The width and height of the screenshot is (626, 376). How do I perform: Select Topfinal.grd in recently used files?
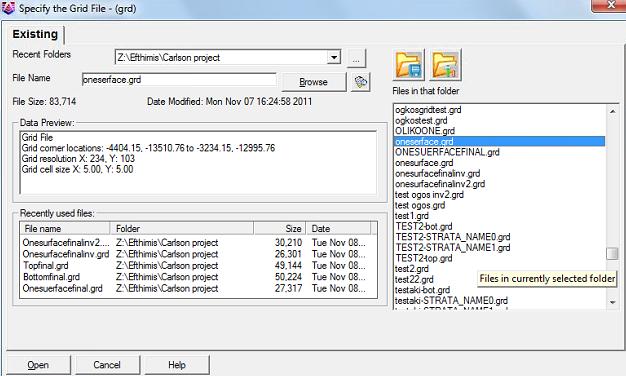click(x=46, y=265)
